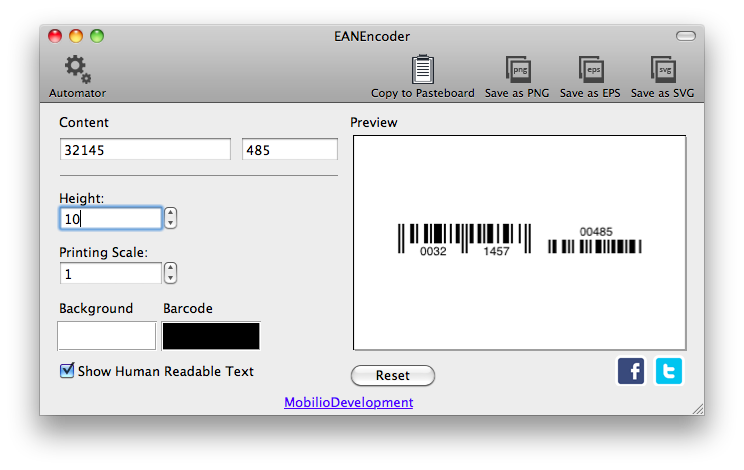This screenshot has height=470, width=744.
Task: Click the green zoom window button
Action: pyautogui.click(x=97, y=36)
